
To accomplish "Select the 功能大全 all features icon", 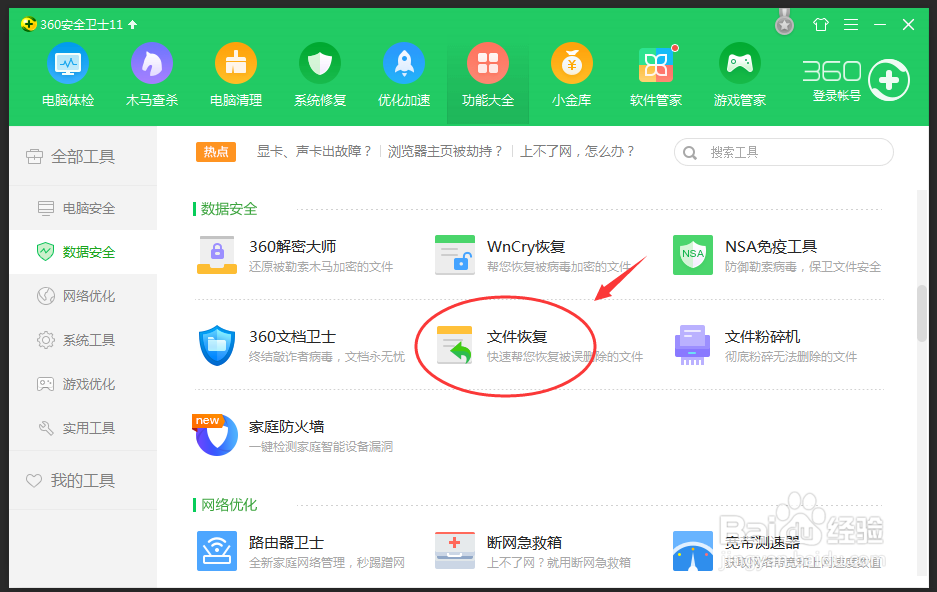I will [488, 63].
